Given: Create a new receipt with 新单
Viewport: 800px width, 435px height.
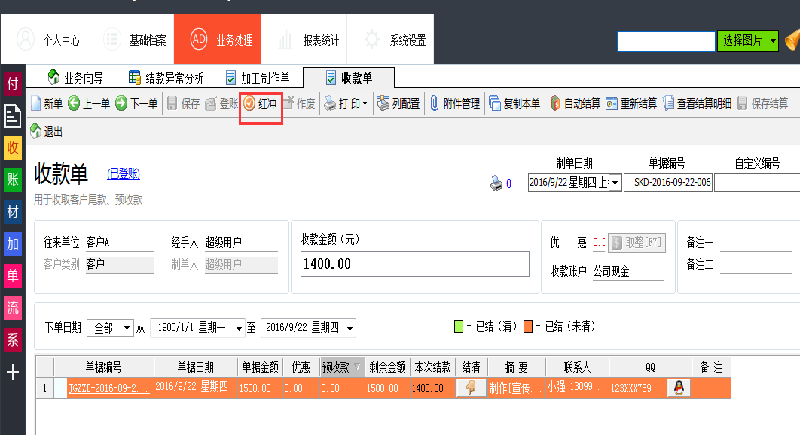Looking at the screenshot, I should (46, 103).
